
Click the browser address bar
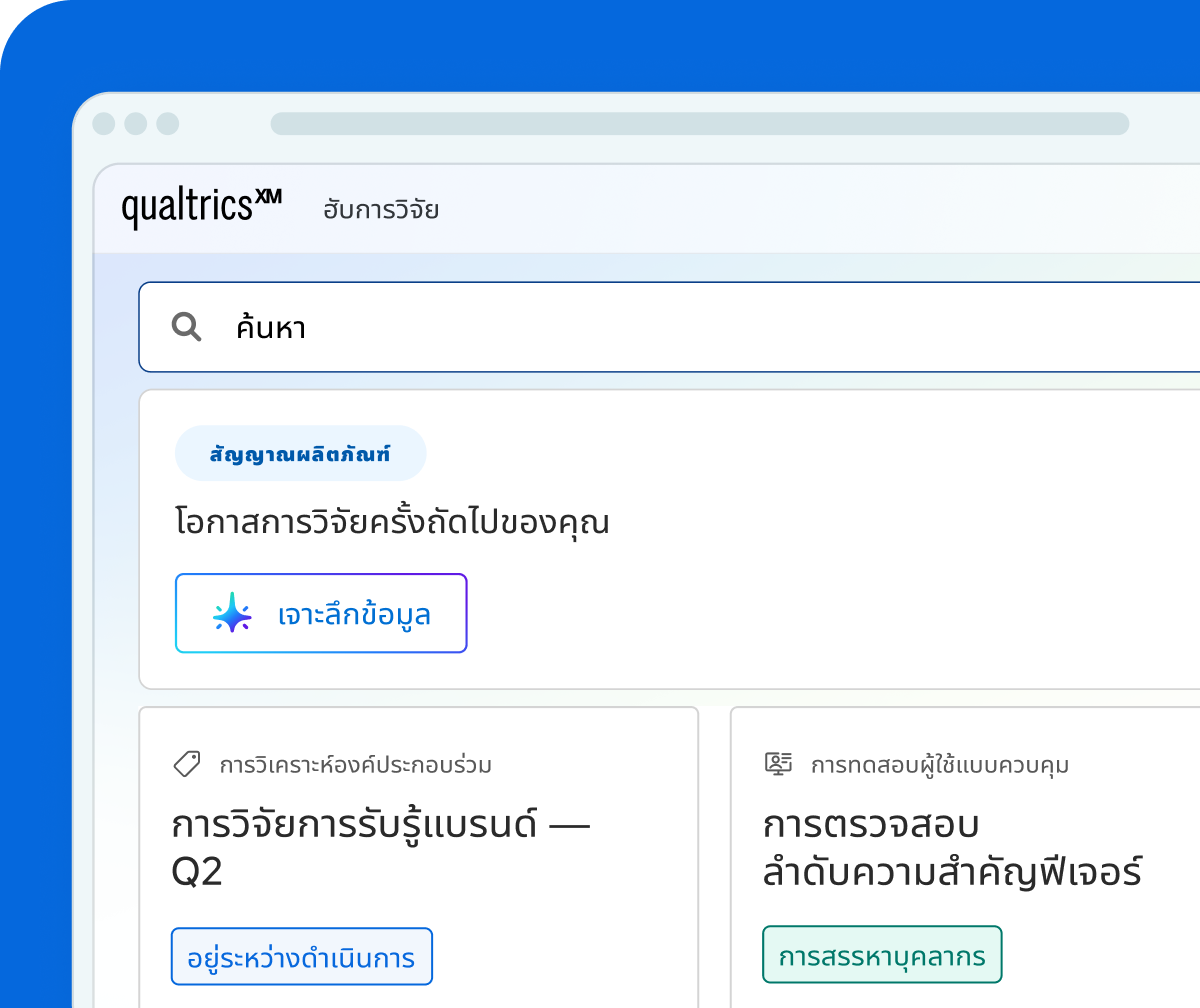[x=699, y=124]
